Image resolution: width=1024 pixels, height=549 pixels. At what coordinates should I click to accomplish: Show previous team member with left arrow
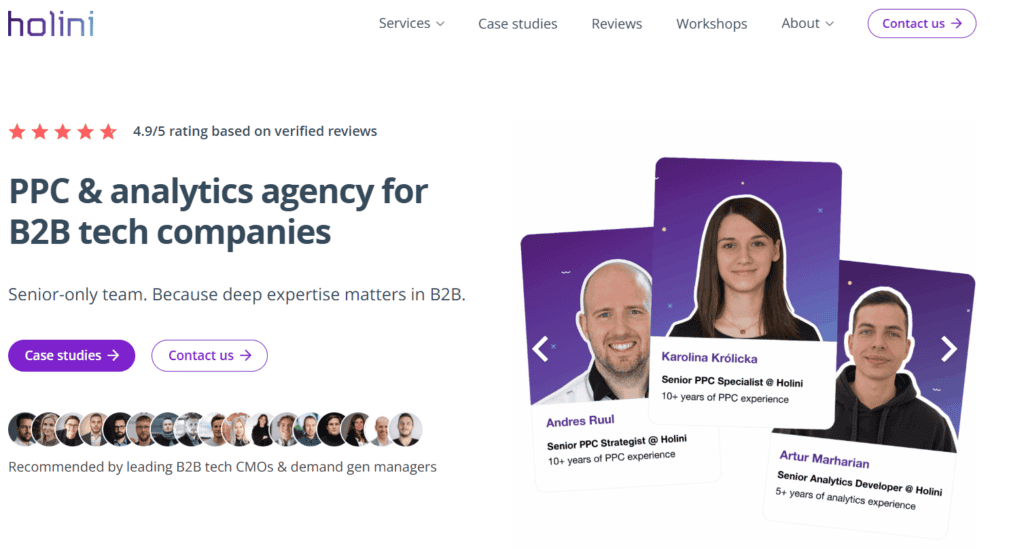click(x=541, y=349)
